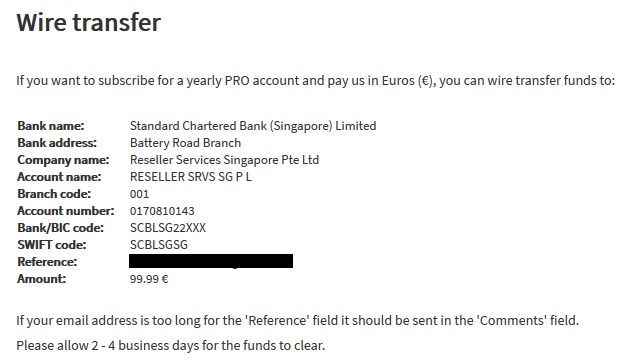This screenshot has width=624, height=361.
Task: Click the Bank/BIC code label
Action: pyautogui.click(x=60, y=228)
